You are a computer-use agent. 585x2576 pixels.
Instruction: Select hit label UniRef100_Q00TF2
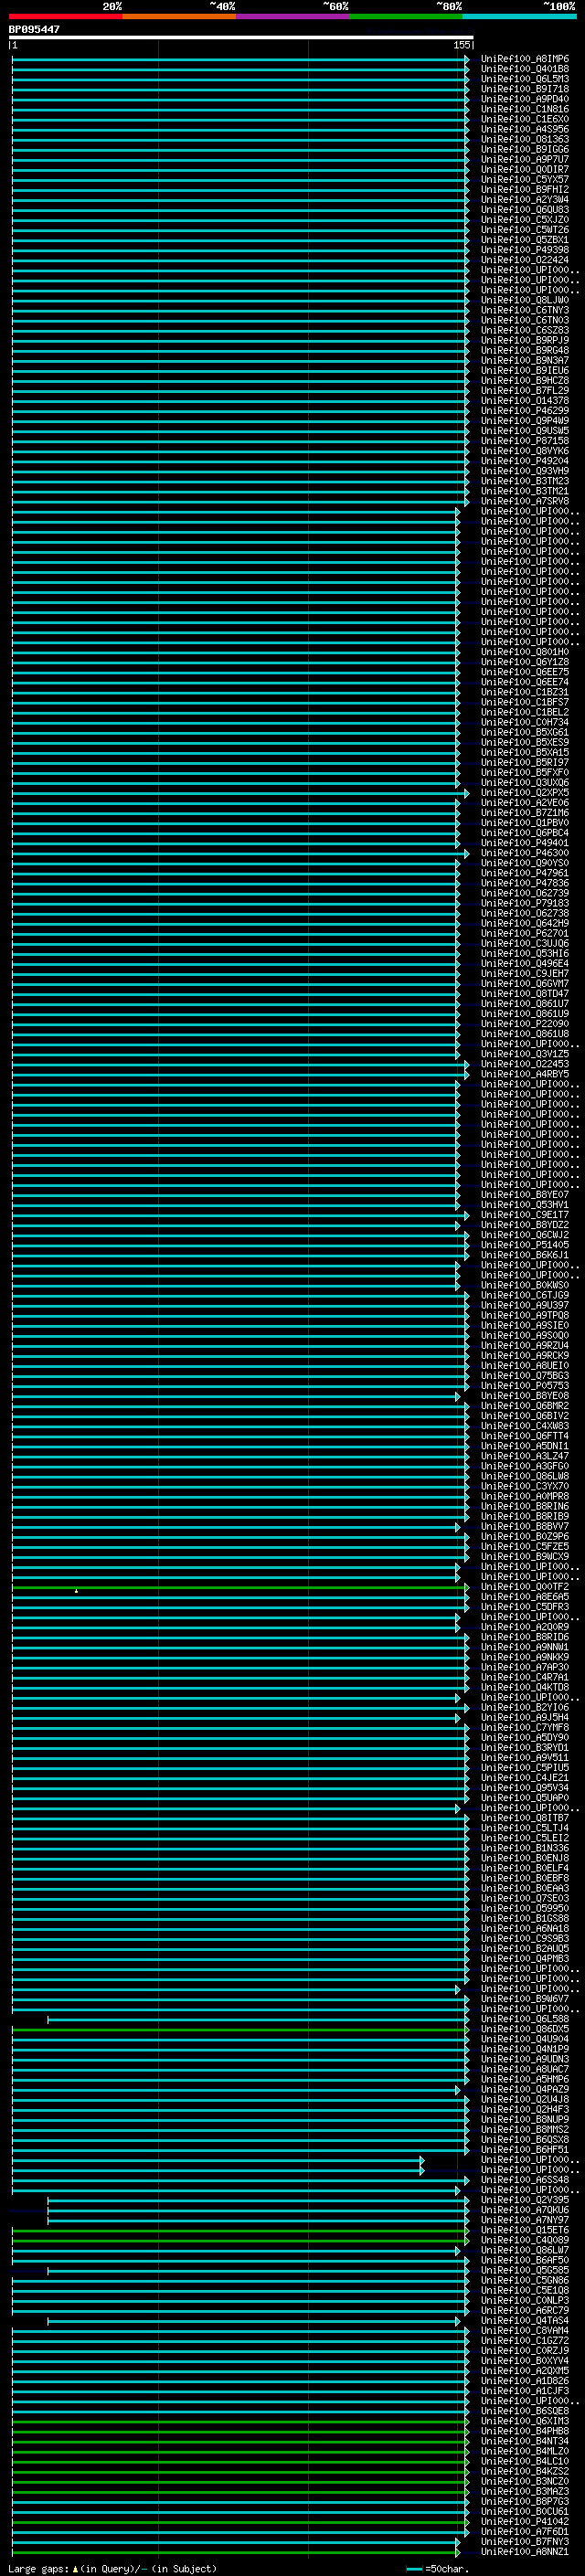pos(524,1587)
